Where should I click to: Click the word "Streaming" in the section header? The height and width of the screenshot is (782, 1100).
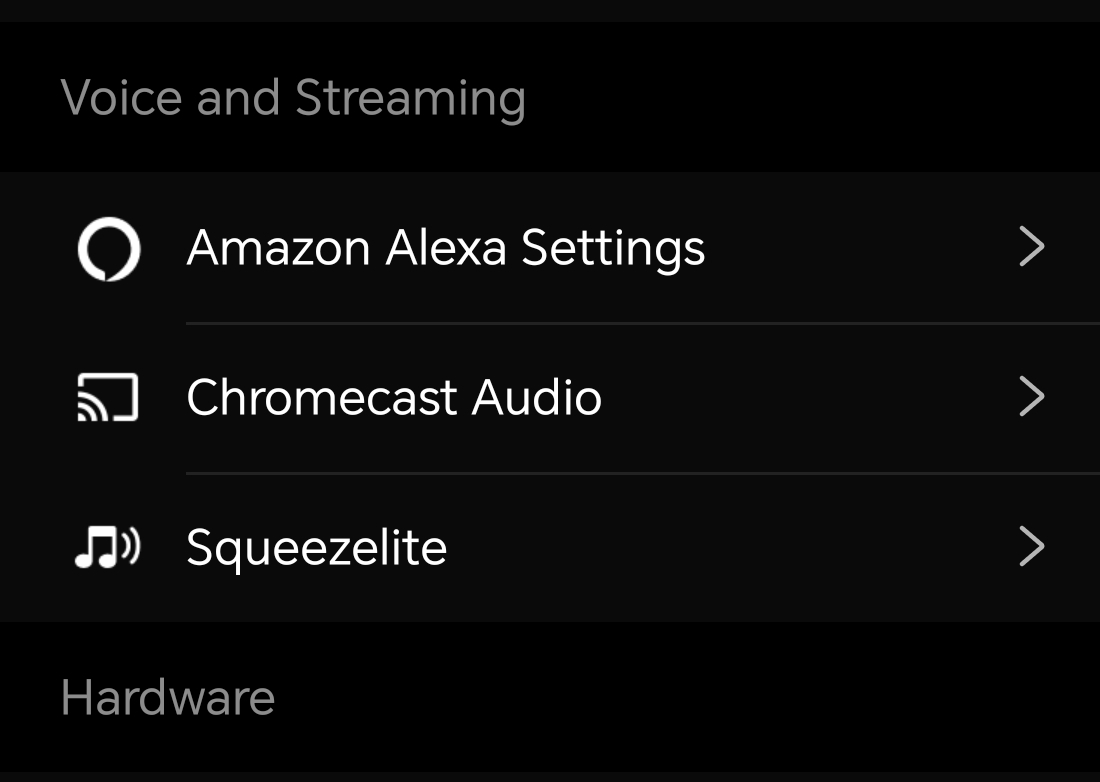pyautogui.click(x=410, y=98)
